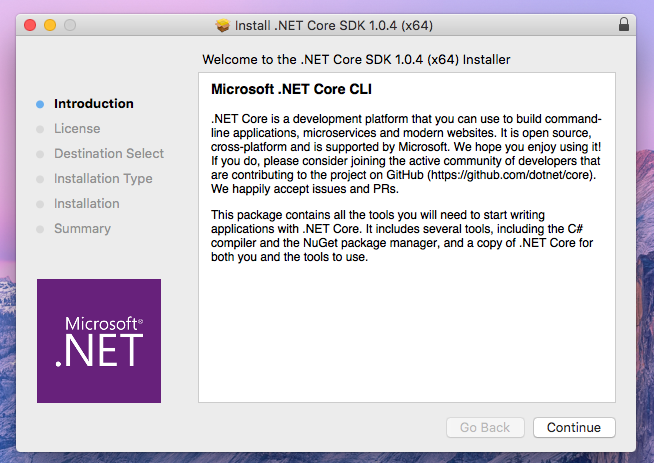Select the Summary step in sidebar
Viewport: 654px width, 463px height.
click(x=82, y=229)
